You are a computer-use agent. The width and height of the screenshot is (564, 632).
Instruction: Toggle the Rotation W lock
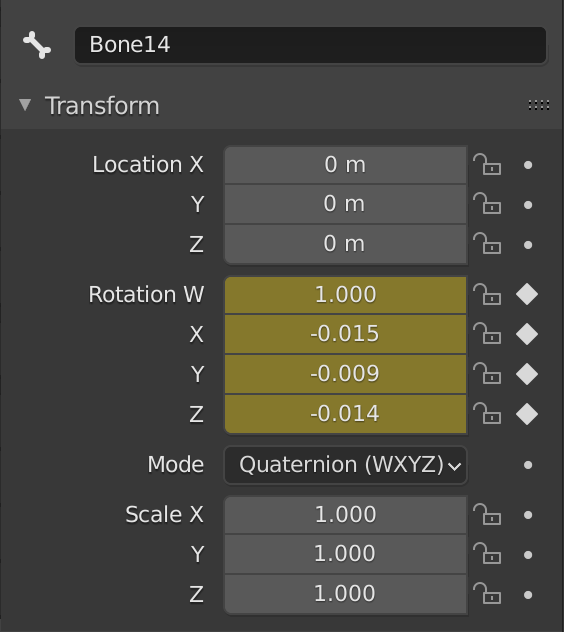[x=487, y=294]
